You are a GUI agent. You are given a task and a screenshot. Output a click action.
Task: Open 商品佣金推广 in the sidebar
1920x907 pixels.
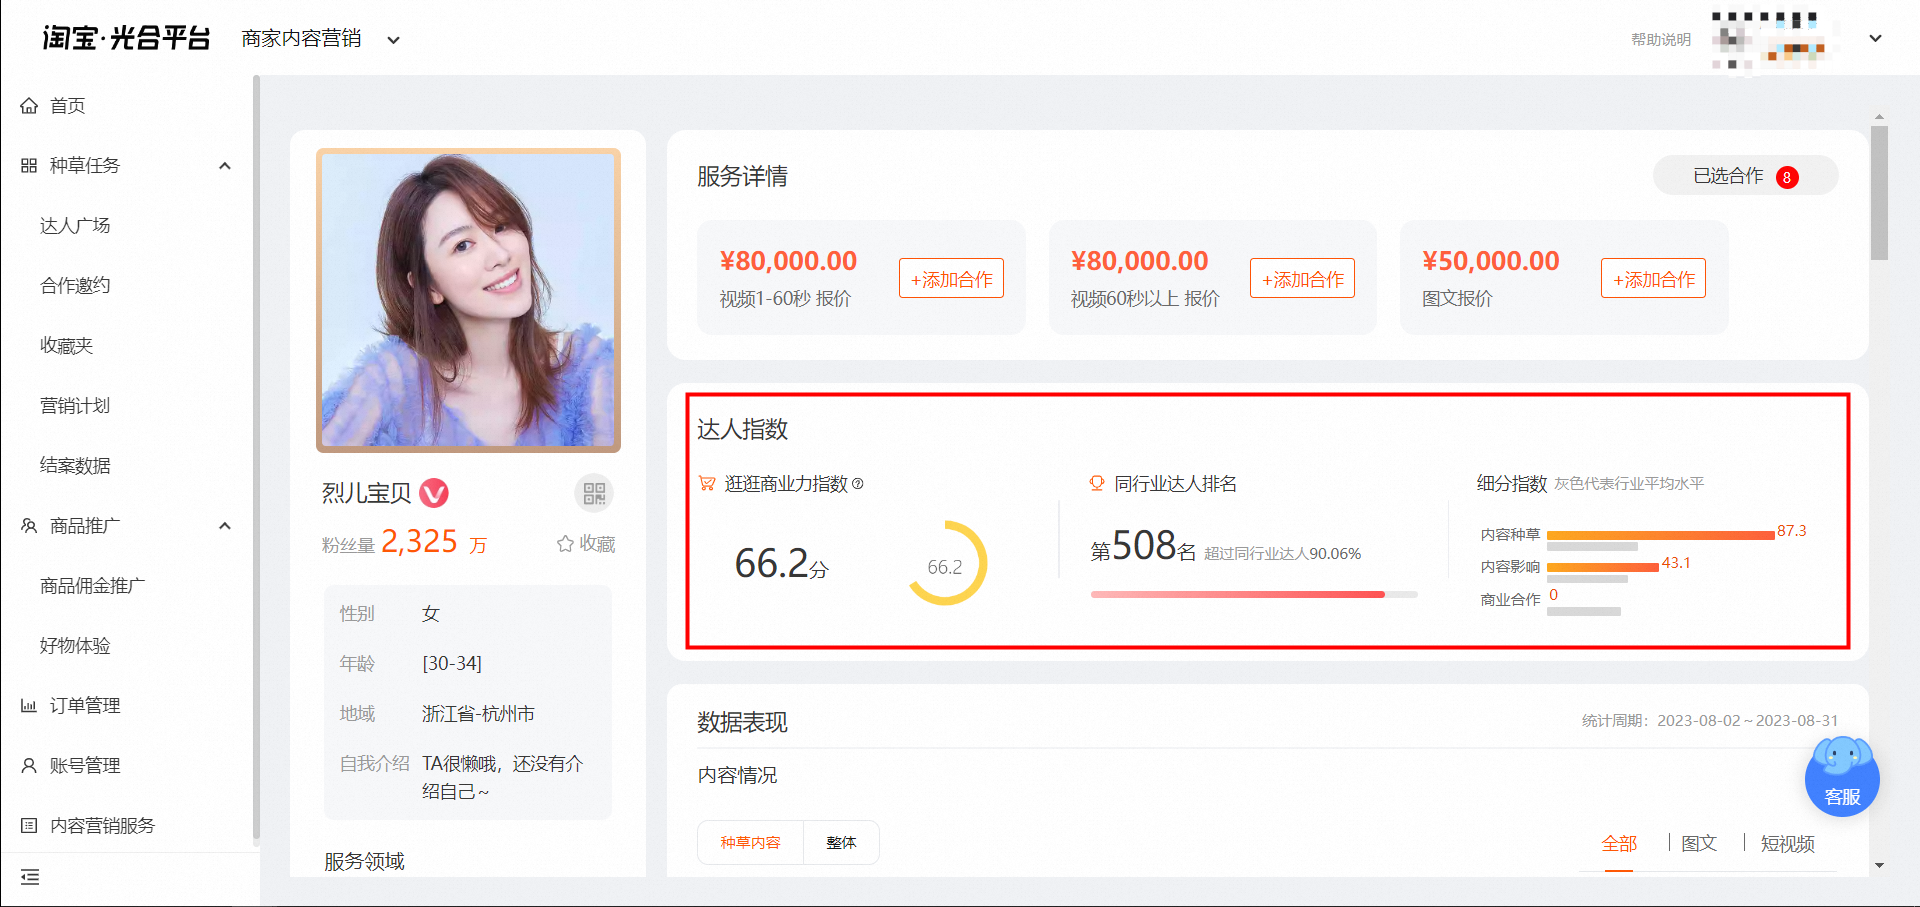(92, 586)
